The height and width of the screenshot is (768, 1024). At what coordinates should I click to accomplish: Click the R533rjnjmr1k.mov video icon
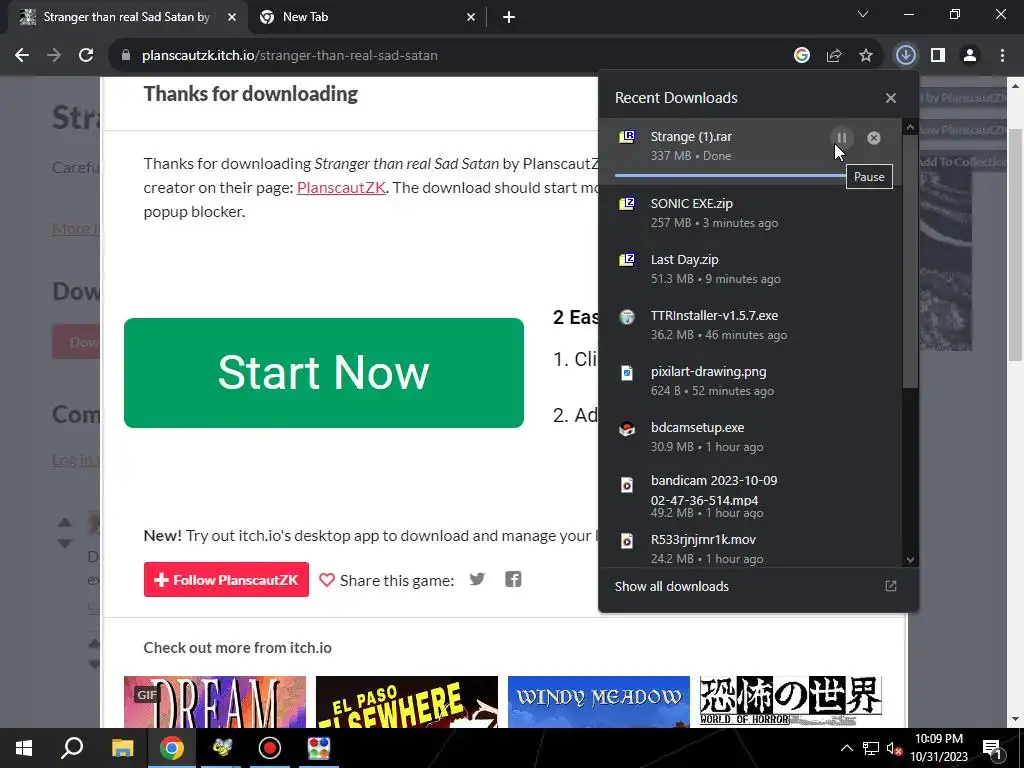(627, 541)
